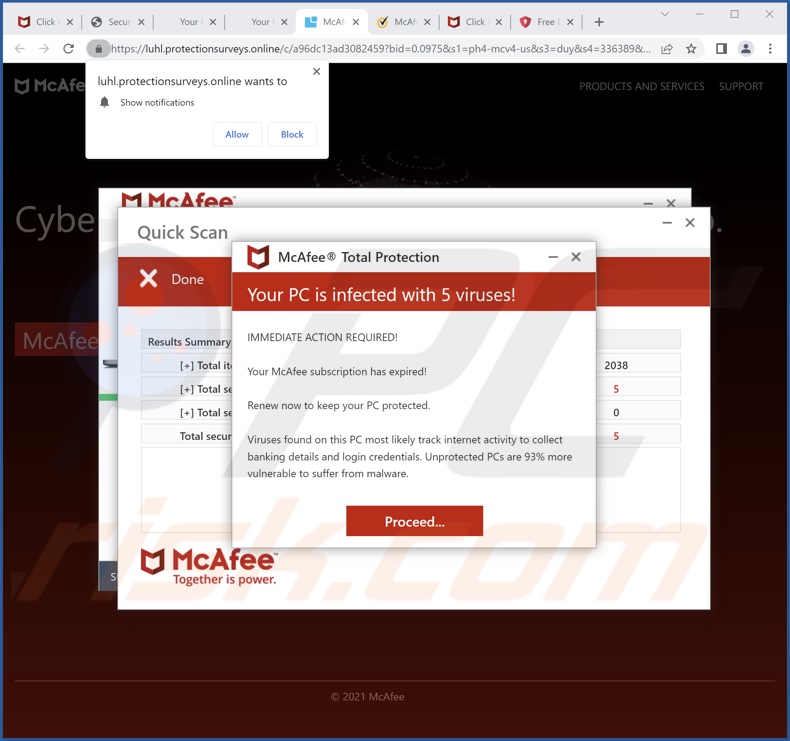Image resolution: width=790 pixels, height=741 pixels.
Task: Open a new tab with the plus button
Action: click(599, 21)
